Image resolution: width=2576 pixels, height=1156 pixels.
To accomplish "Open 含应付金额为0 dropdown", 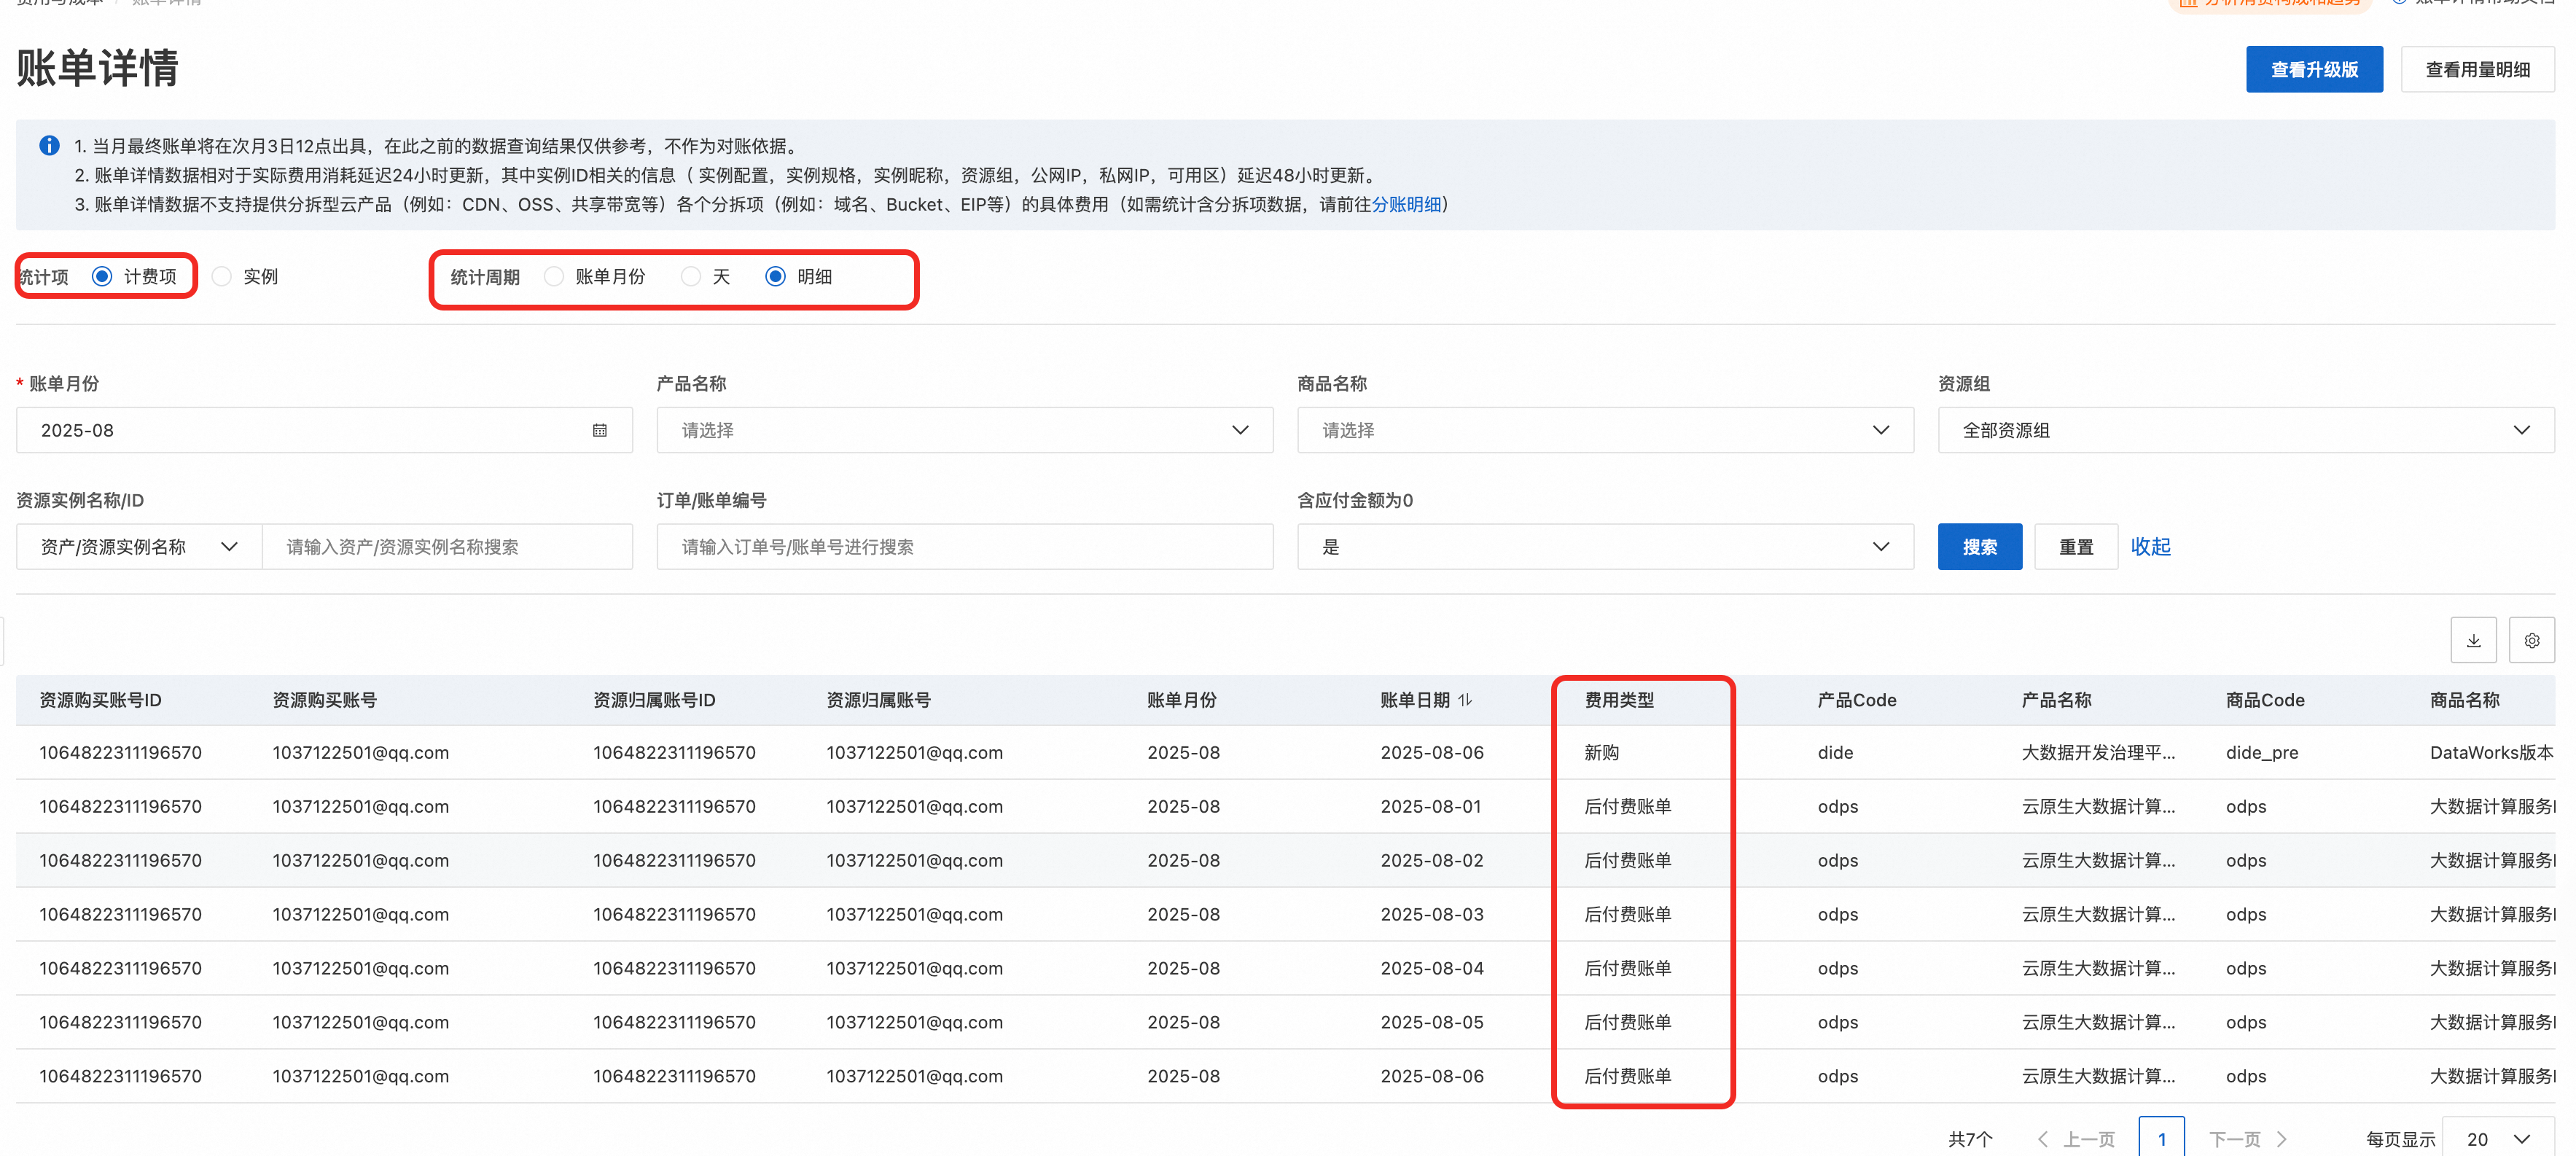I will 1604,547.
